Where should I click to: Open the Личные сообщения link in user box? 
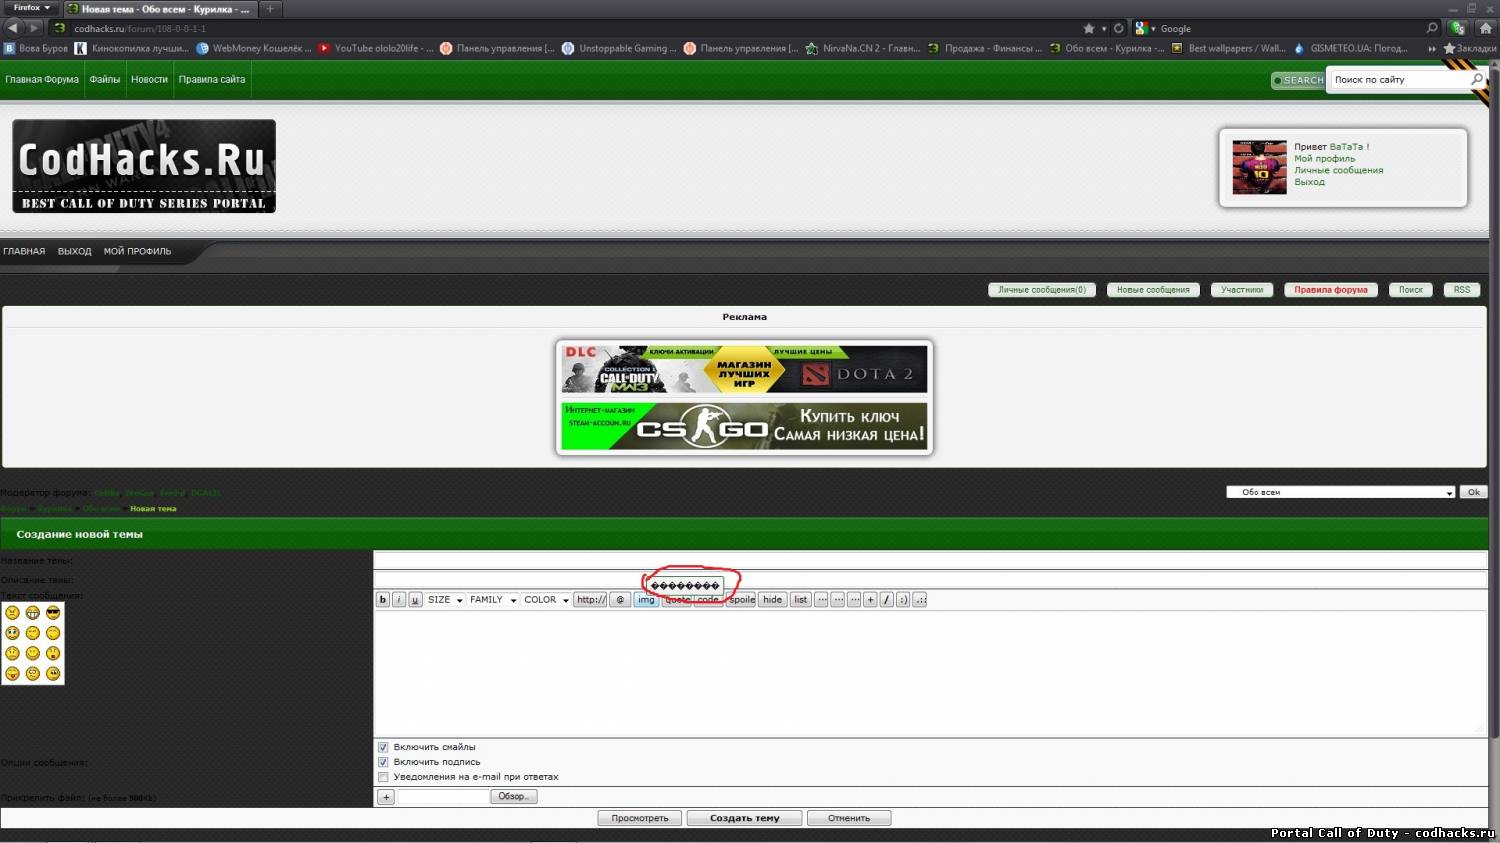coord(1338,170)
